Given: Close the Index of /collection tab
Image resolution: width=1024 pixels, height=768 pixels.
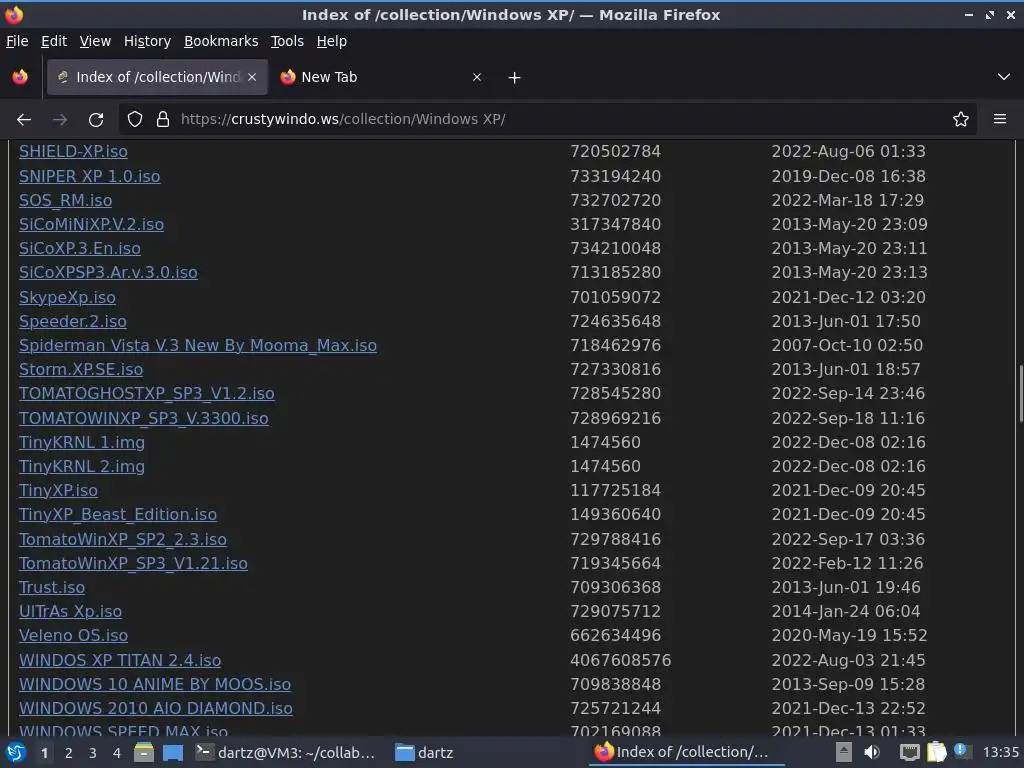Looking at the screenshot, I should point(252,77).
